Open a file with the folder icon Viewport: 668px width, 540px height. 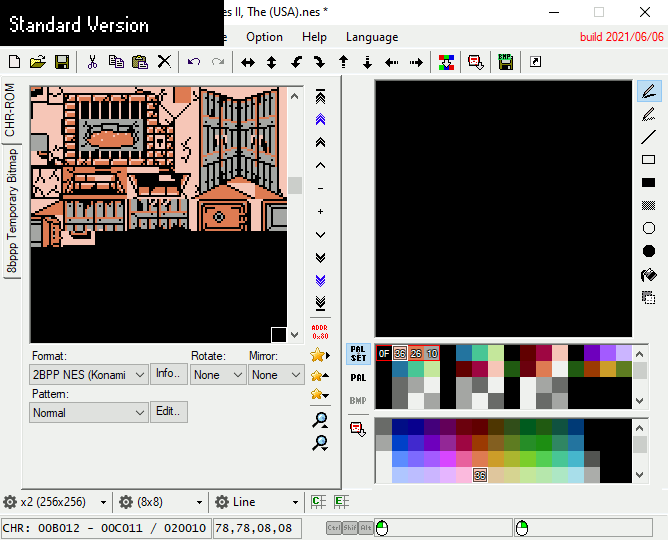pyautogui.click(x=38, y=62)
